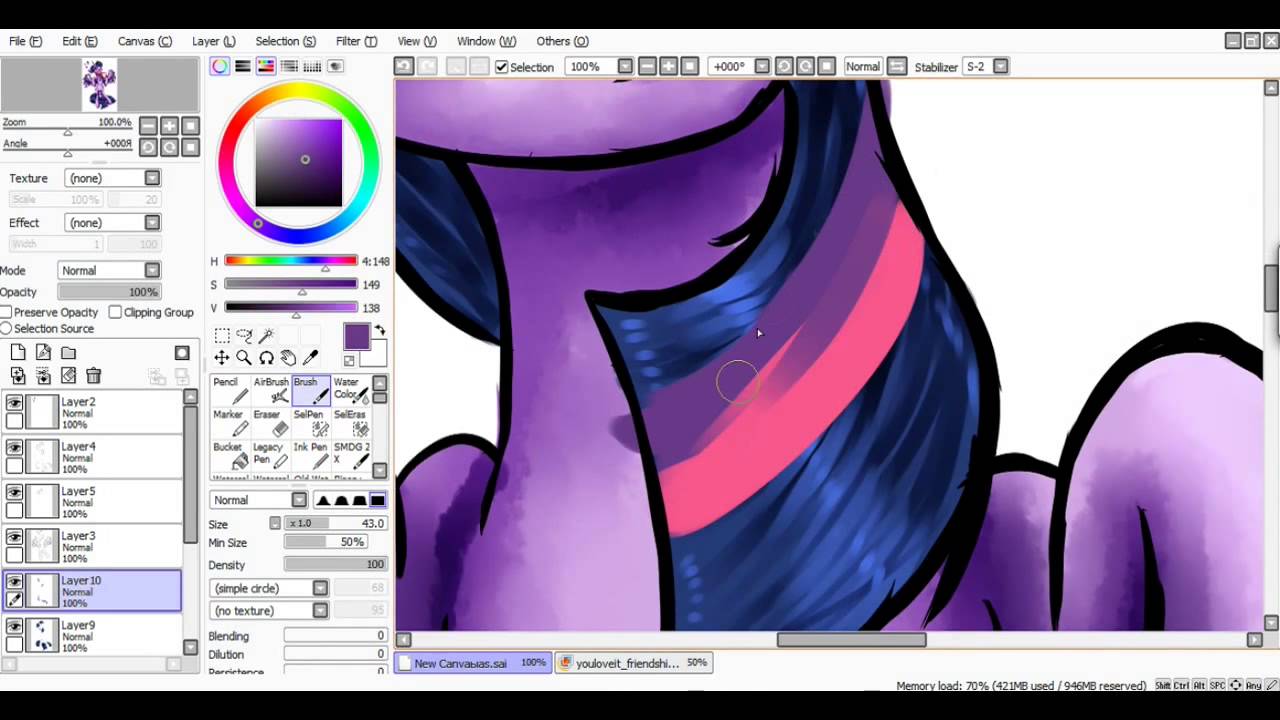
Task: Choose the magic wand tool
Action: tap(266, 336)
